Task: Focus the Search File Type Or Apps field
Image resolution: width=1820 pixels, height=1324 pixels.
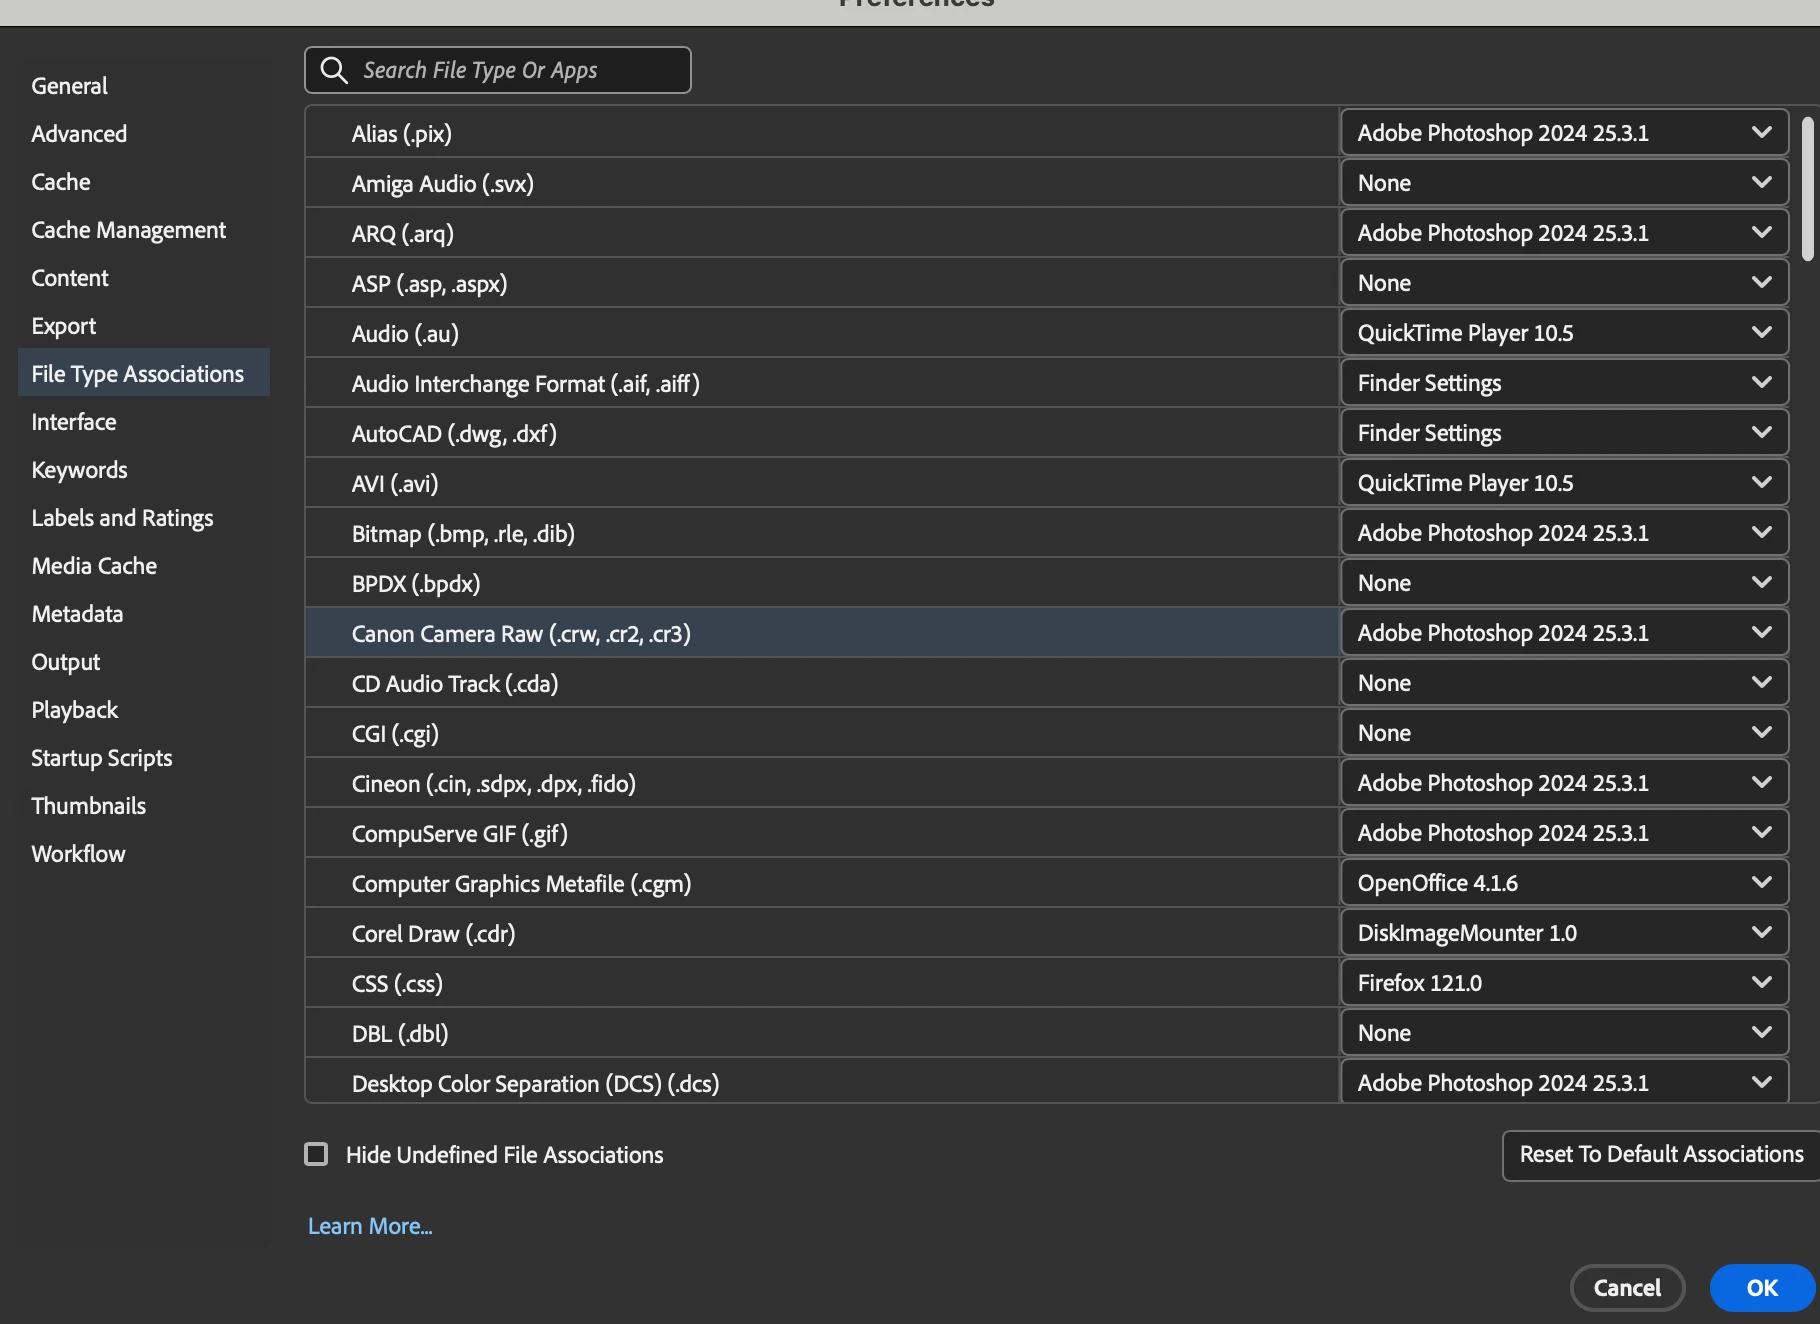Action: pyautogui.click(x=498, y=70)
